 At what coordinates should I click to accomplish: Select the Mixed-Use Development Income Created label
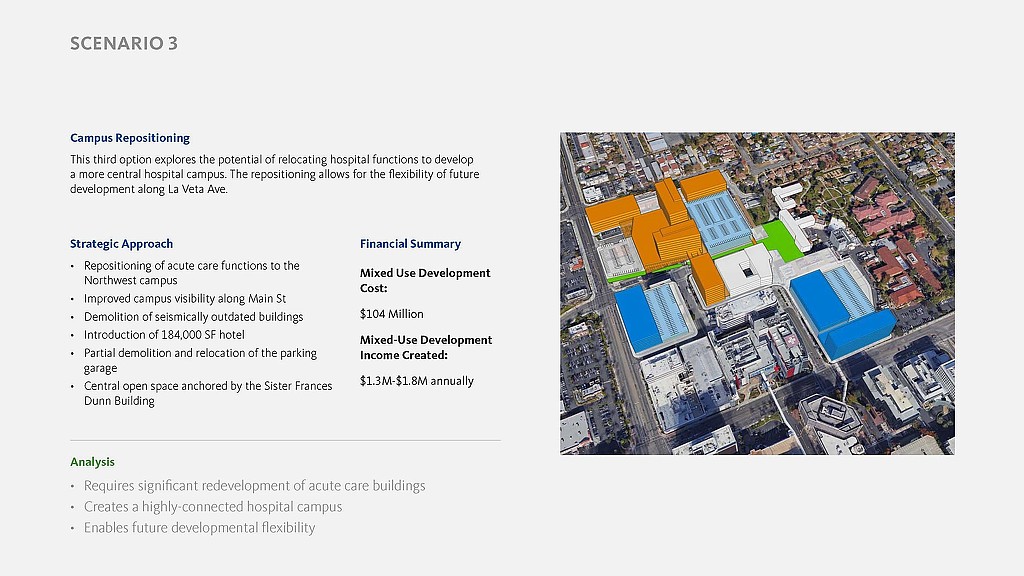coord(426,347)
